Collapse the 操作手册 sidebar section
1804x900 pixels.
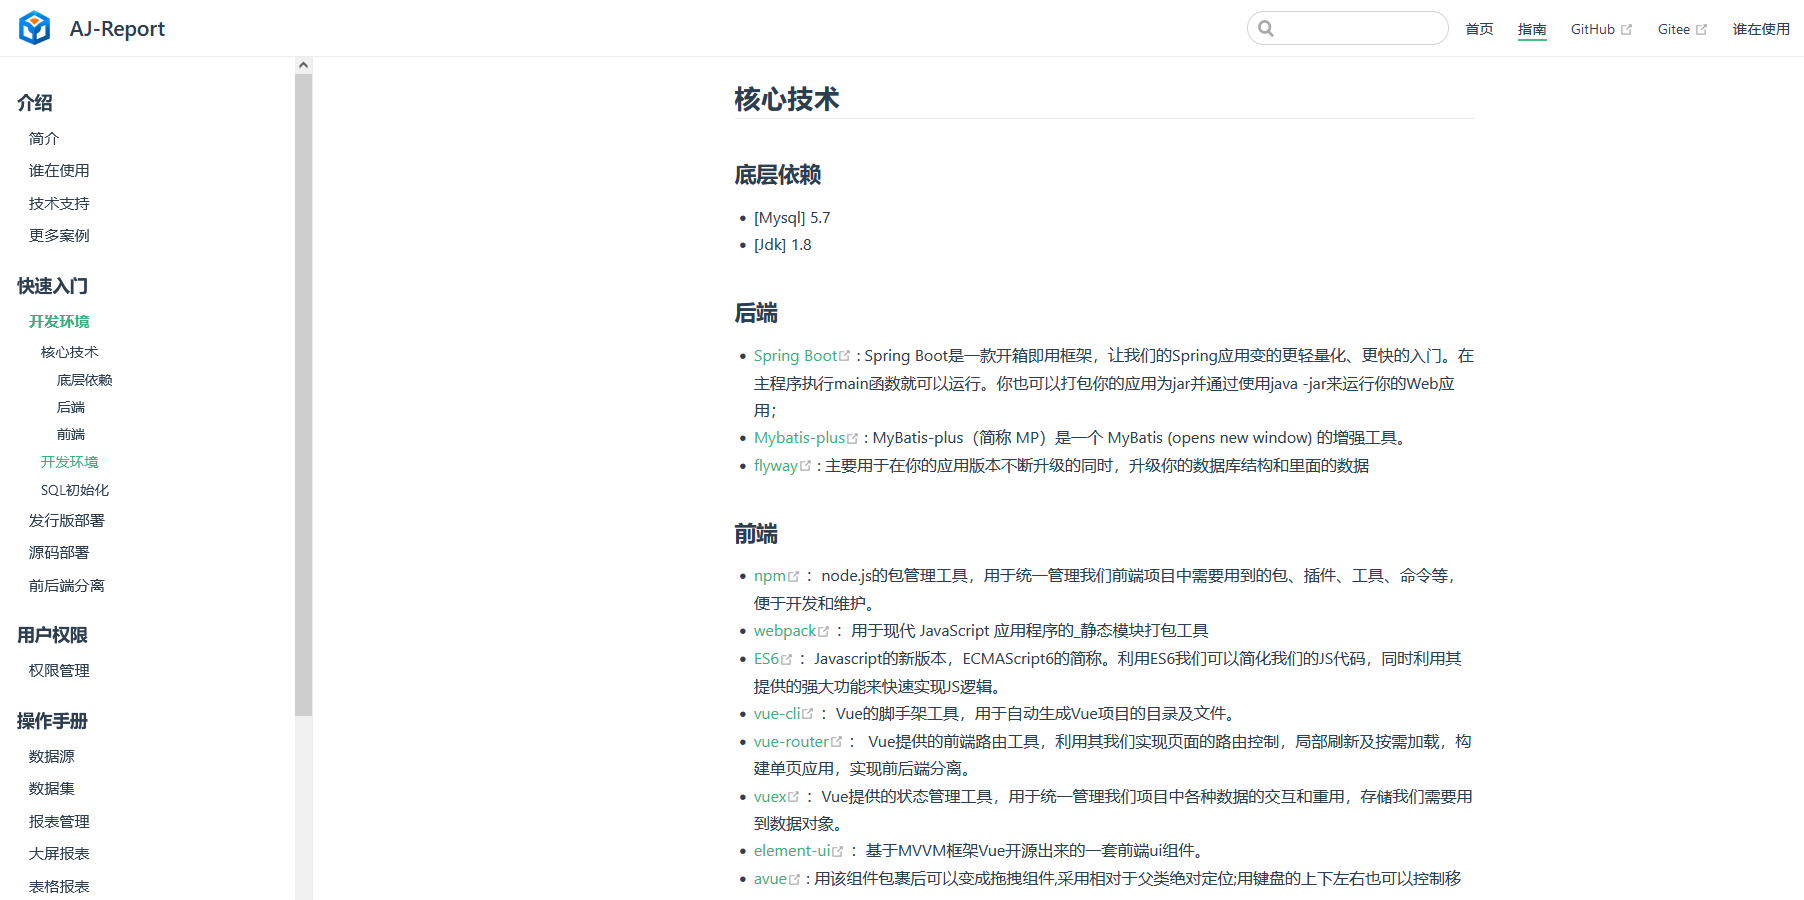pyautogui.click(x=51, y=721)
